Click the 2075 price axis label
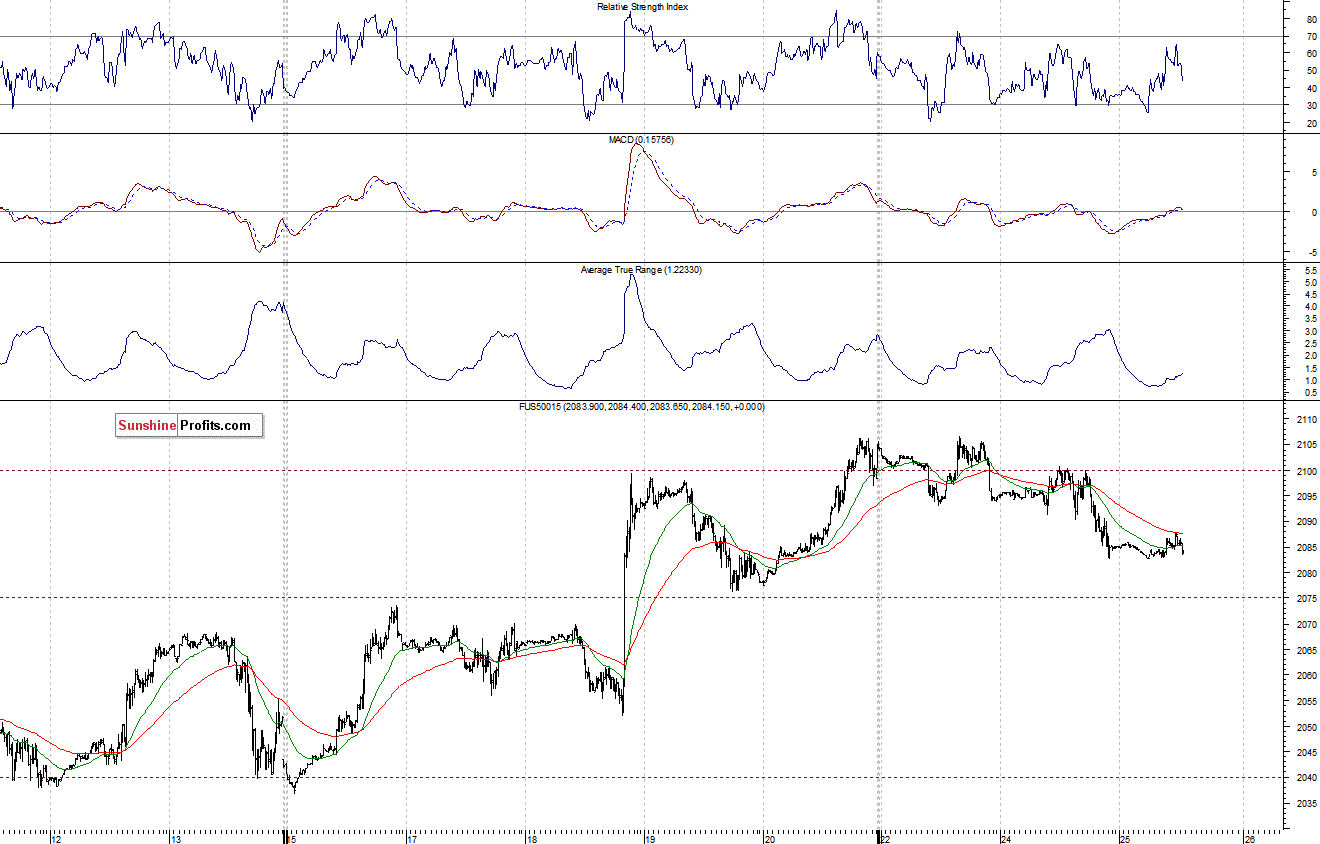This screenshot has width=1320, height=844. click(1307, 599)
